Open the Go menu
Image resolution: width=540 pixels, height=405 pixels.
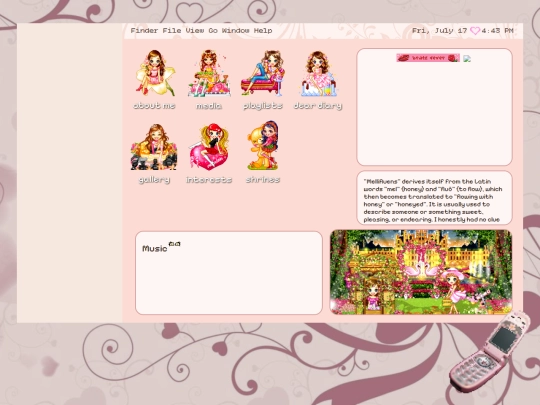(213, 31)
